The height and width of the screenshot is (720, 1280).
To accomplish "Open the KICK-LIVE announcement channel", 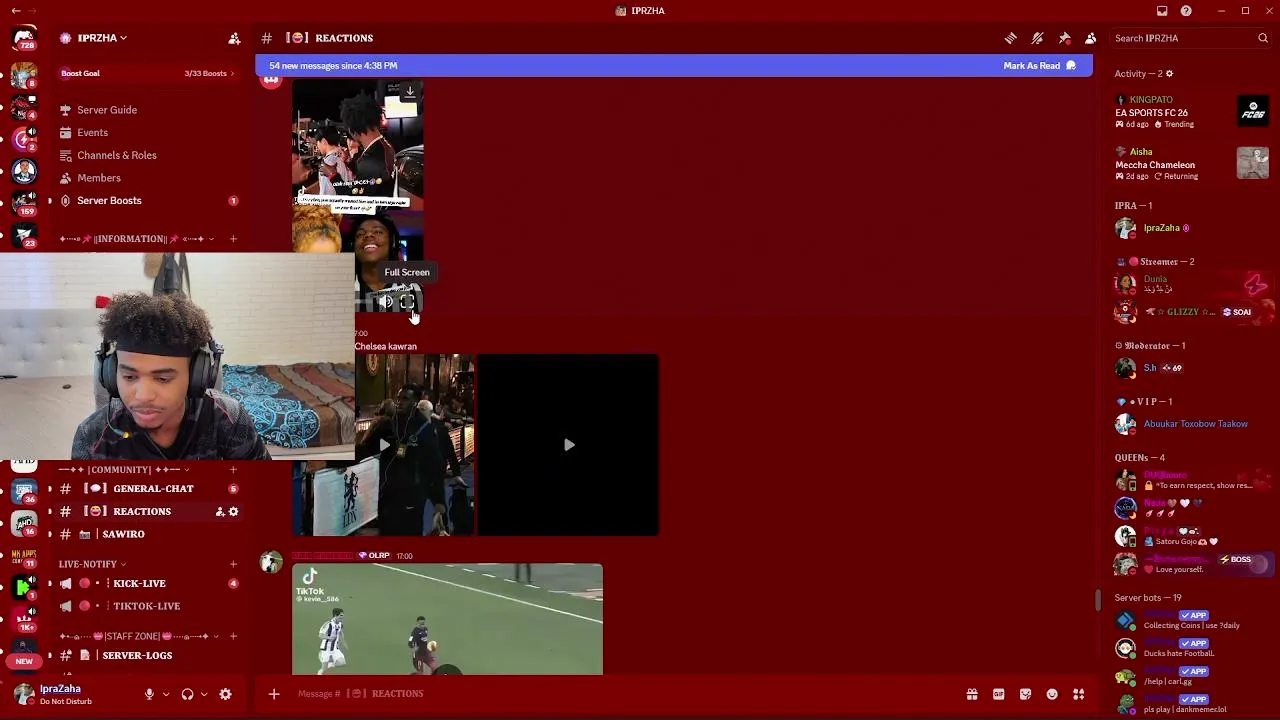I will pos(148,583).
